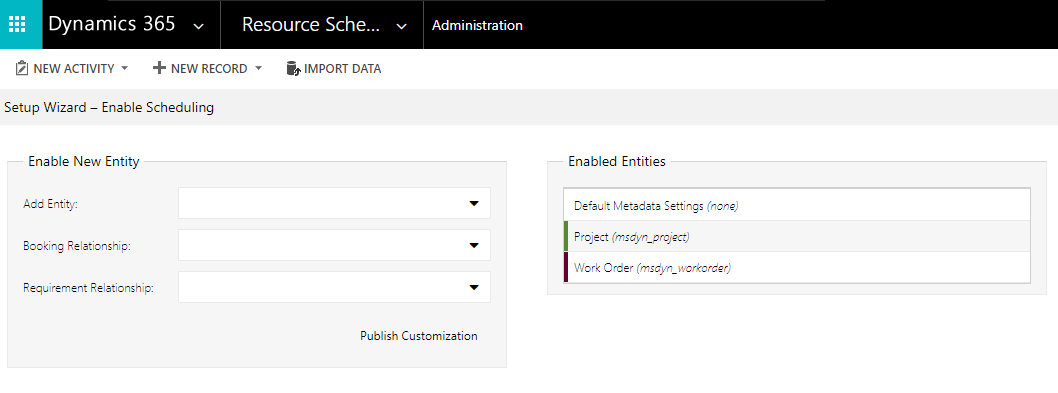The image size is (1058, 393).
Task: Click Dynamics 365 in the navigation bar
Action: coord(112,24)
